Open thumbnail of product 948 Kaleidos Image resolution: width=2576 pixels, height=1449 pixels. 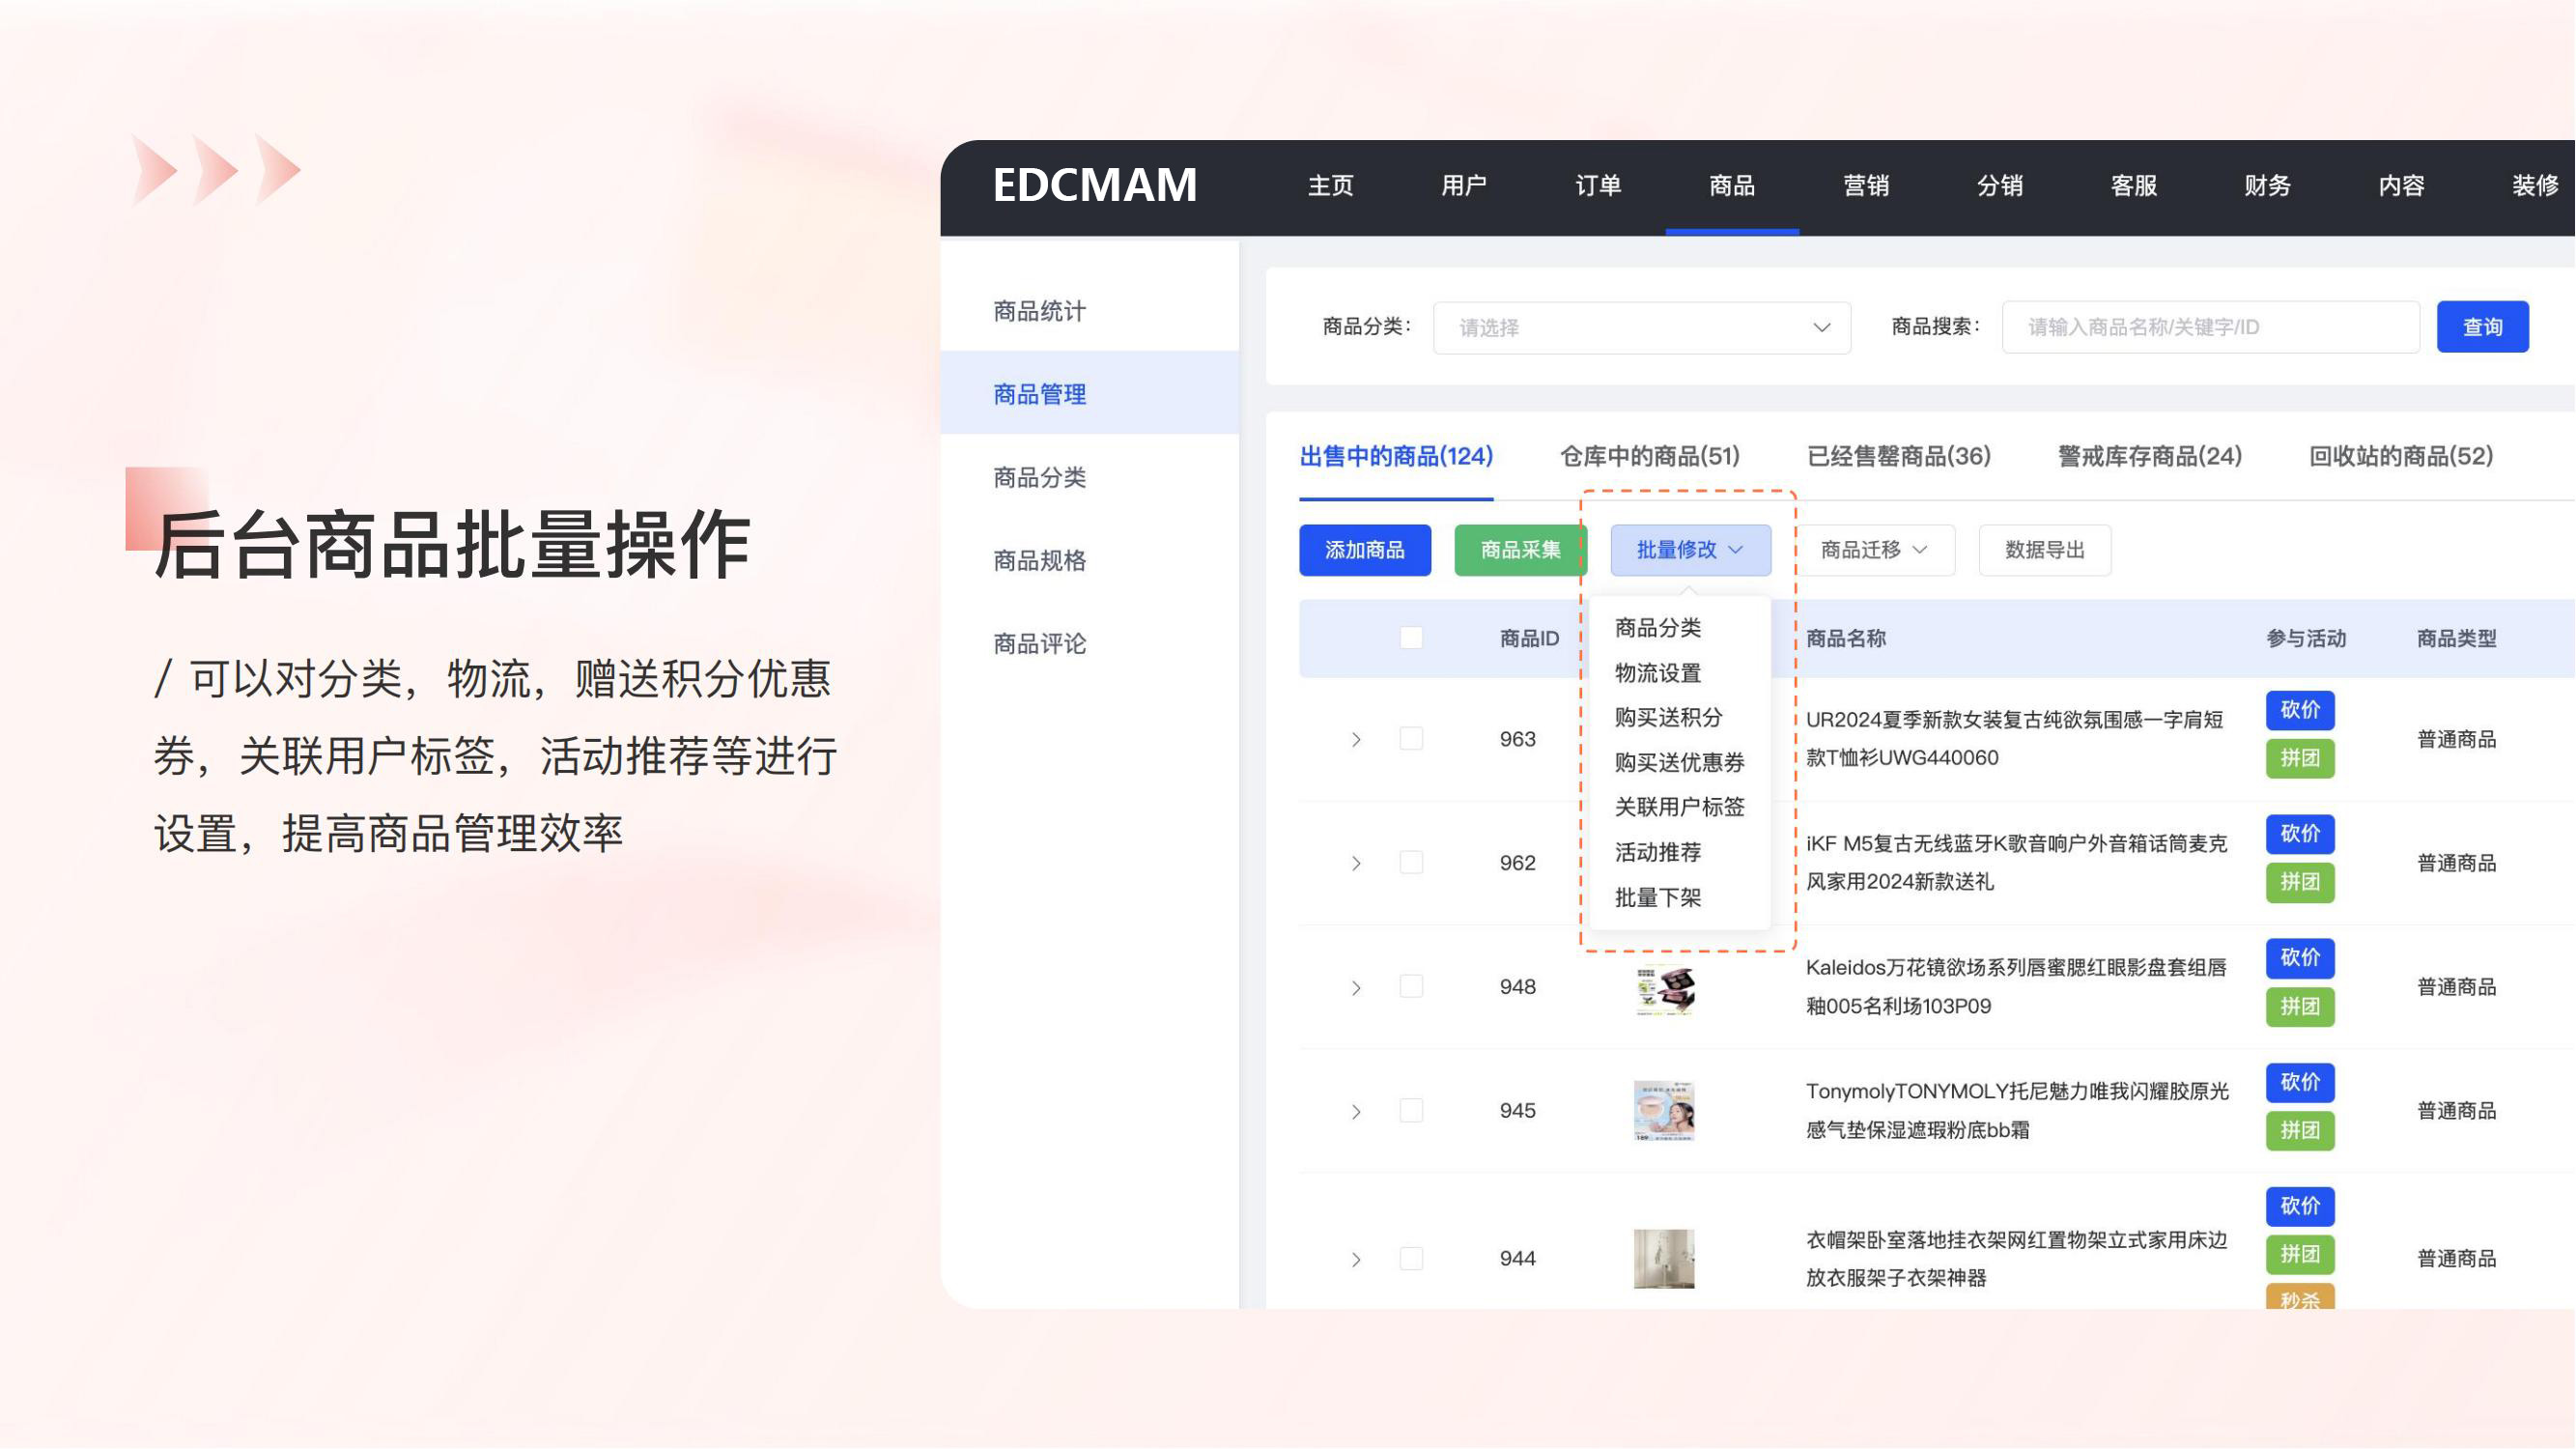[1664, 990]
